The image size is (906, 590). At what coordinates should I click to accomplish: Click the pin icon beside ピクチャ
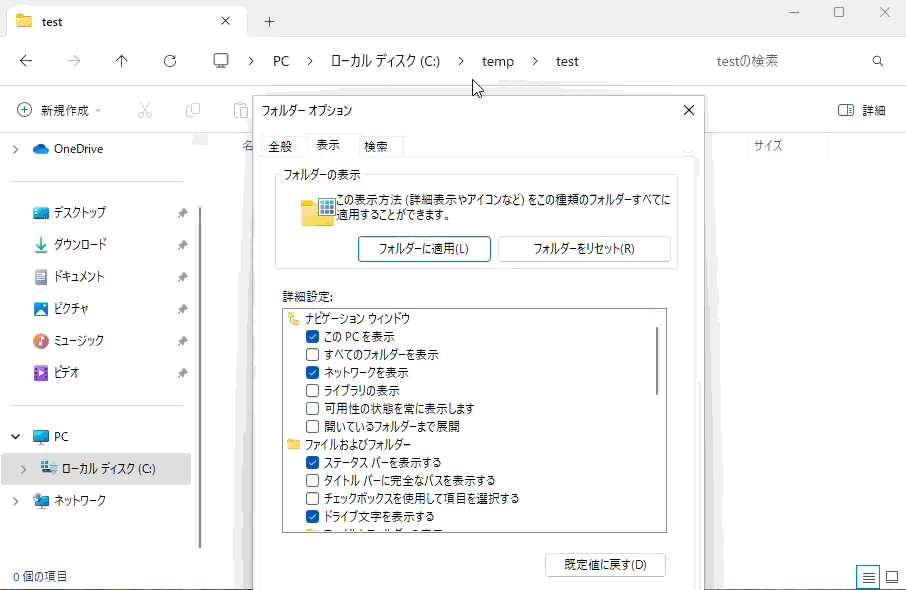[x=183, y=309]
